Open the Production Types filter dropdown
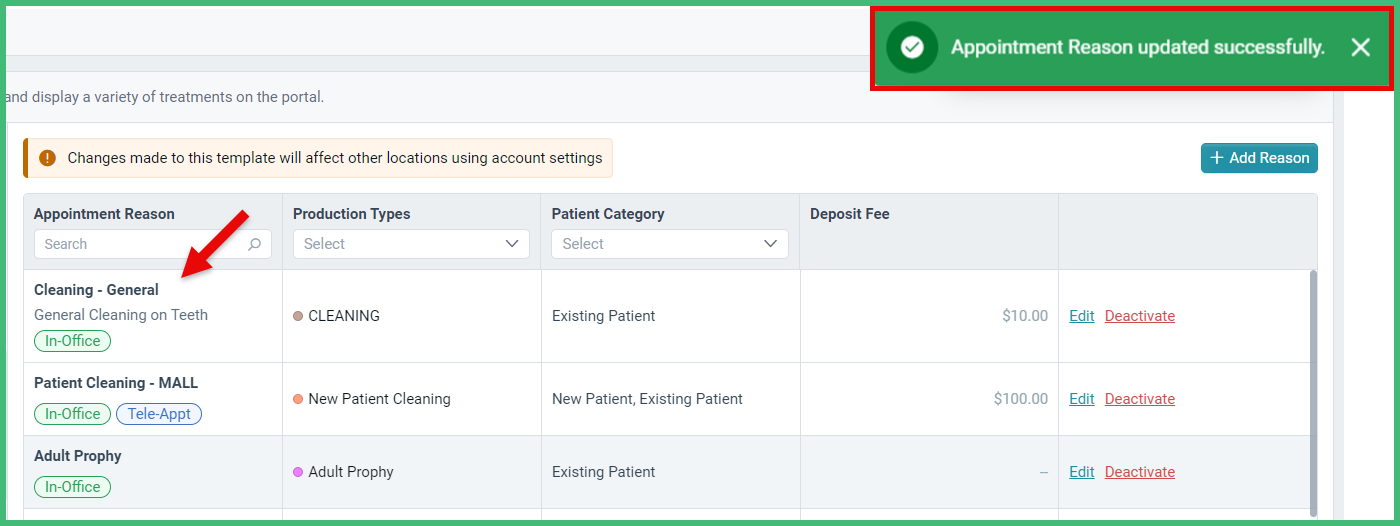The image size is (1400, 526). [411, 244]
